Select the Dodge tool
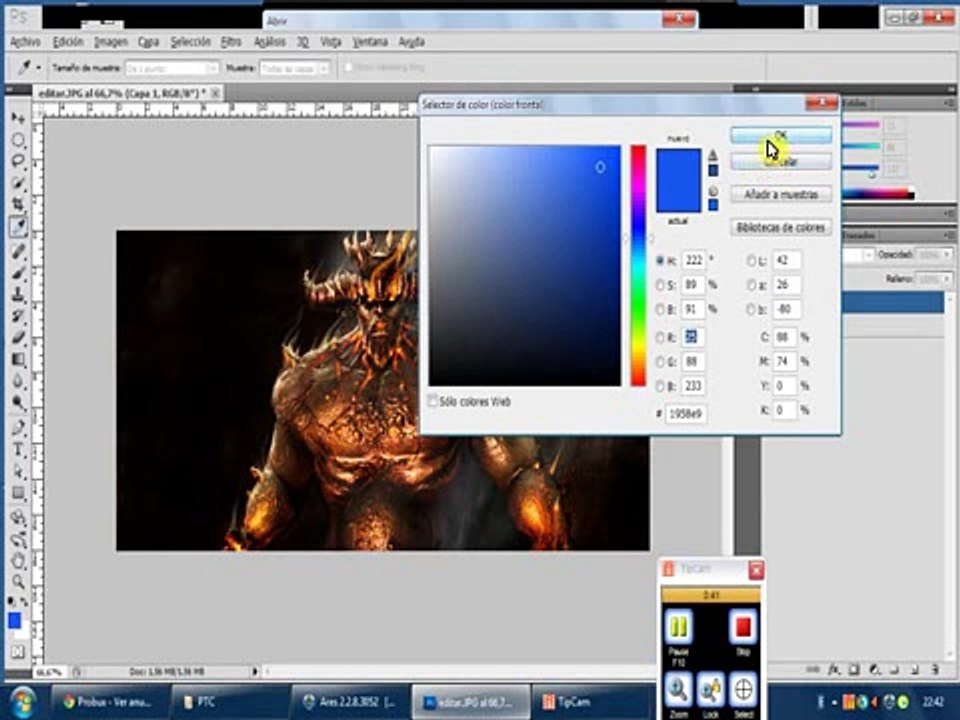This screenshot has width=960, height=720. [x=18, y=403]
